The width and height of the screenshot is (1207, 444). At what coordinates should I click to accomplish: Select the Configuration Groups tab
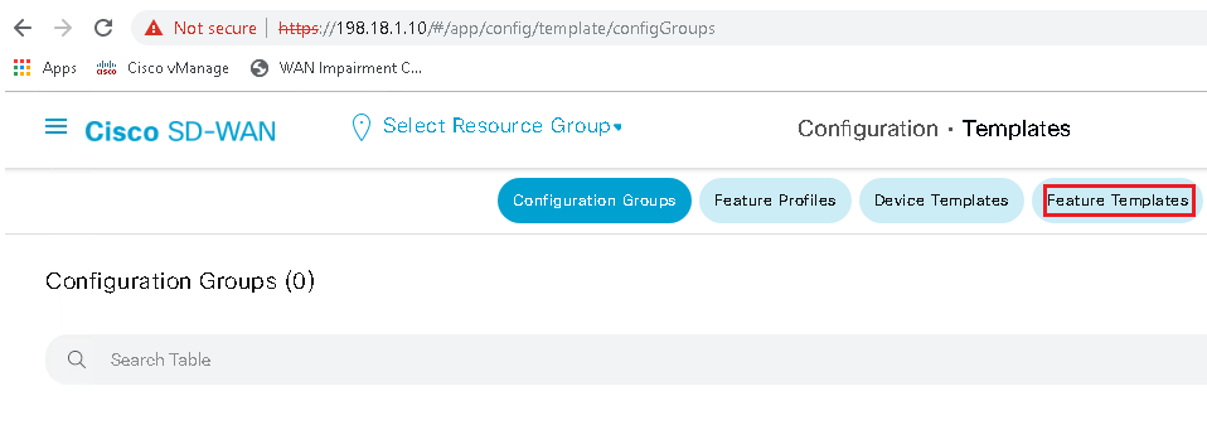pyautogui.click(x=594, y=200)
